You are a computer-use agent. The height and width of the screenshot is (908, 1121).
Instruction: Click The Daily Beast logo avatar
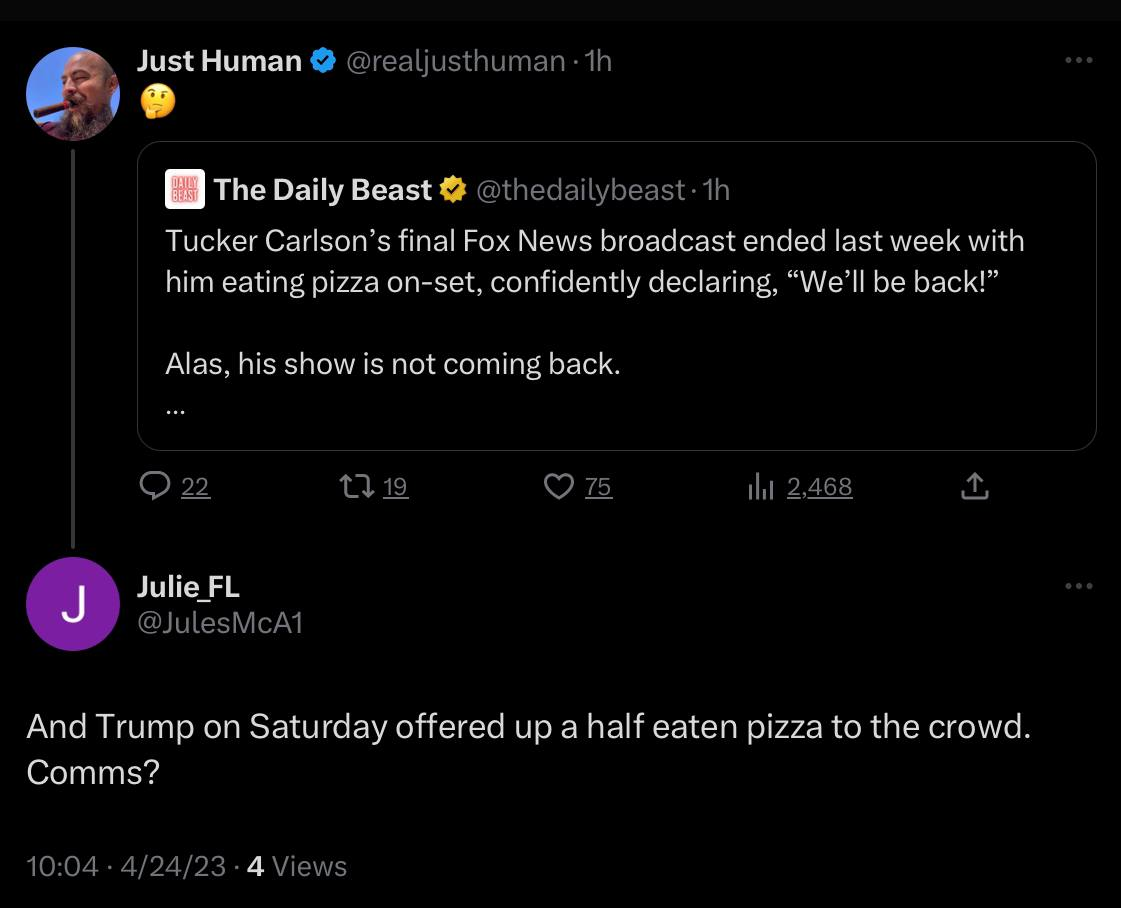click(x=184, y=190)
